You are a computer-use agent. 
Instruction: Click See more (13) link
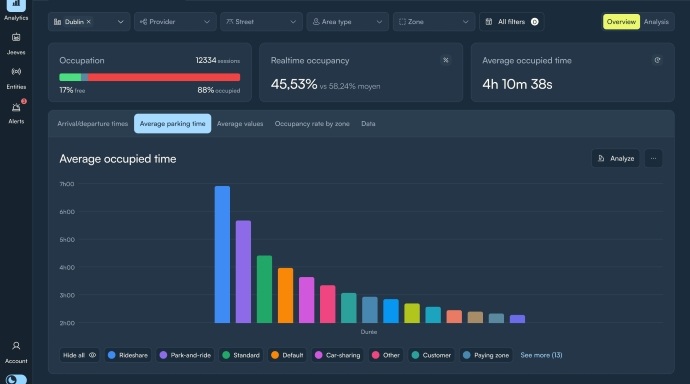tap(541, 355)
